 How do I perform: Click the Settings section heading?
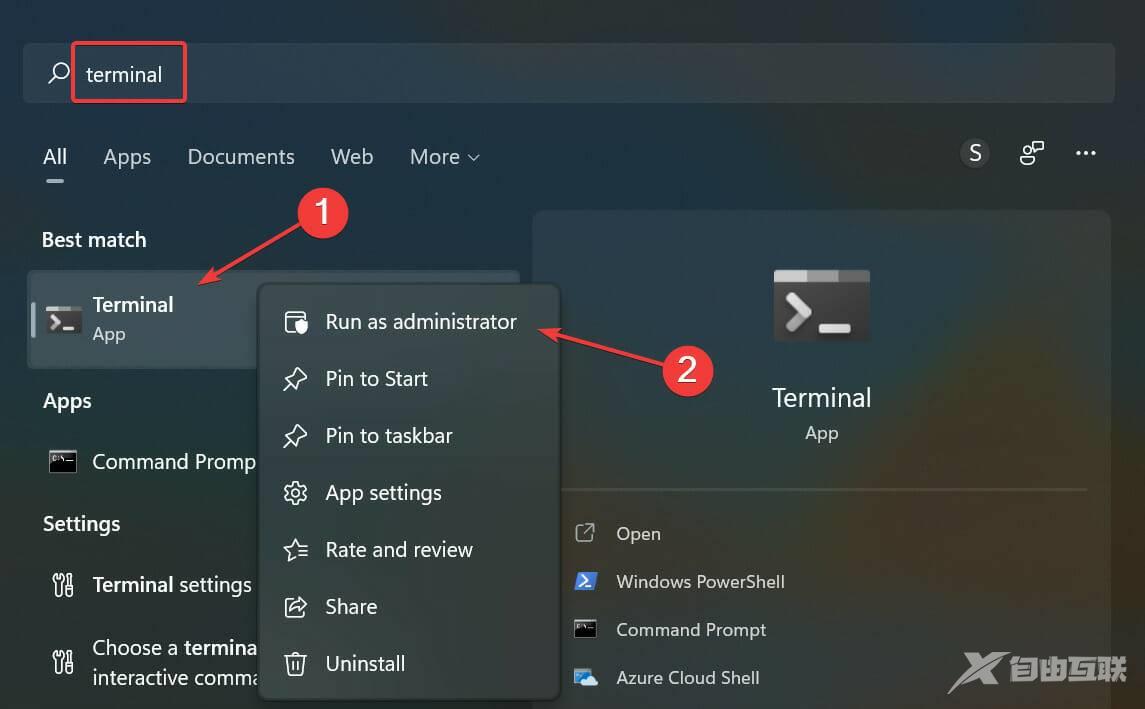[x=82, y=524]
